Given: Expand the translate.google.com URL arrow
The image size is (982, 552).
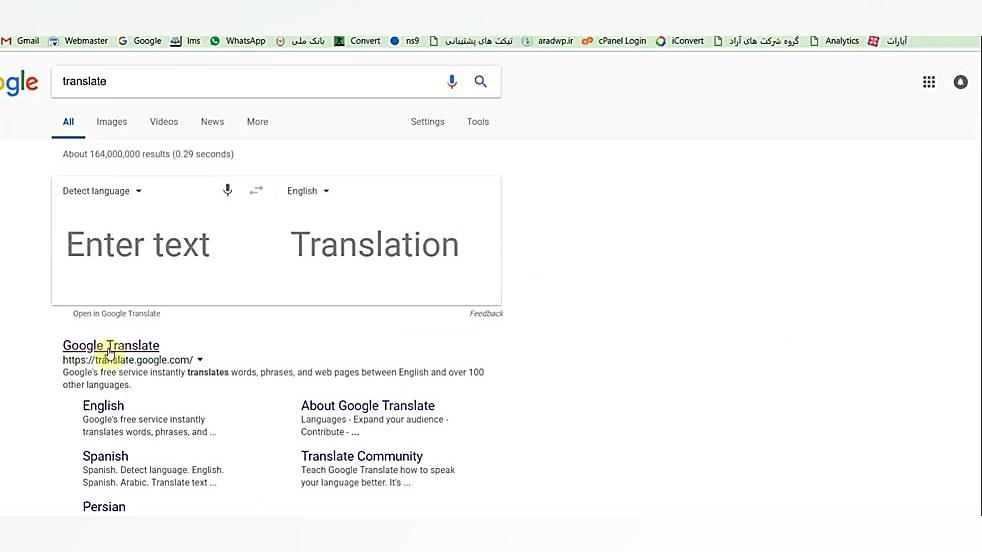Looking at the screenshot, I should pos(200,360).
